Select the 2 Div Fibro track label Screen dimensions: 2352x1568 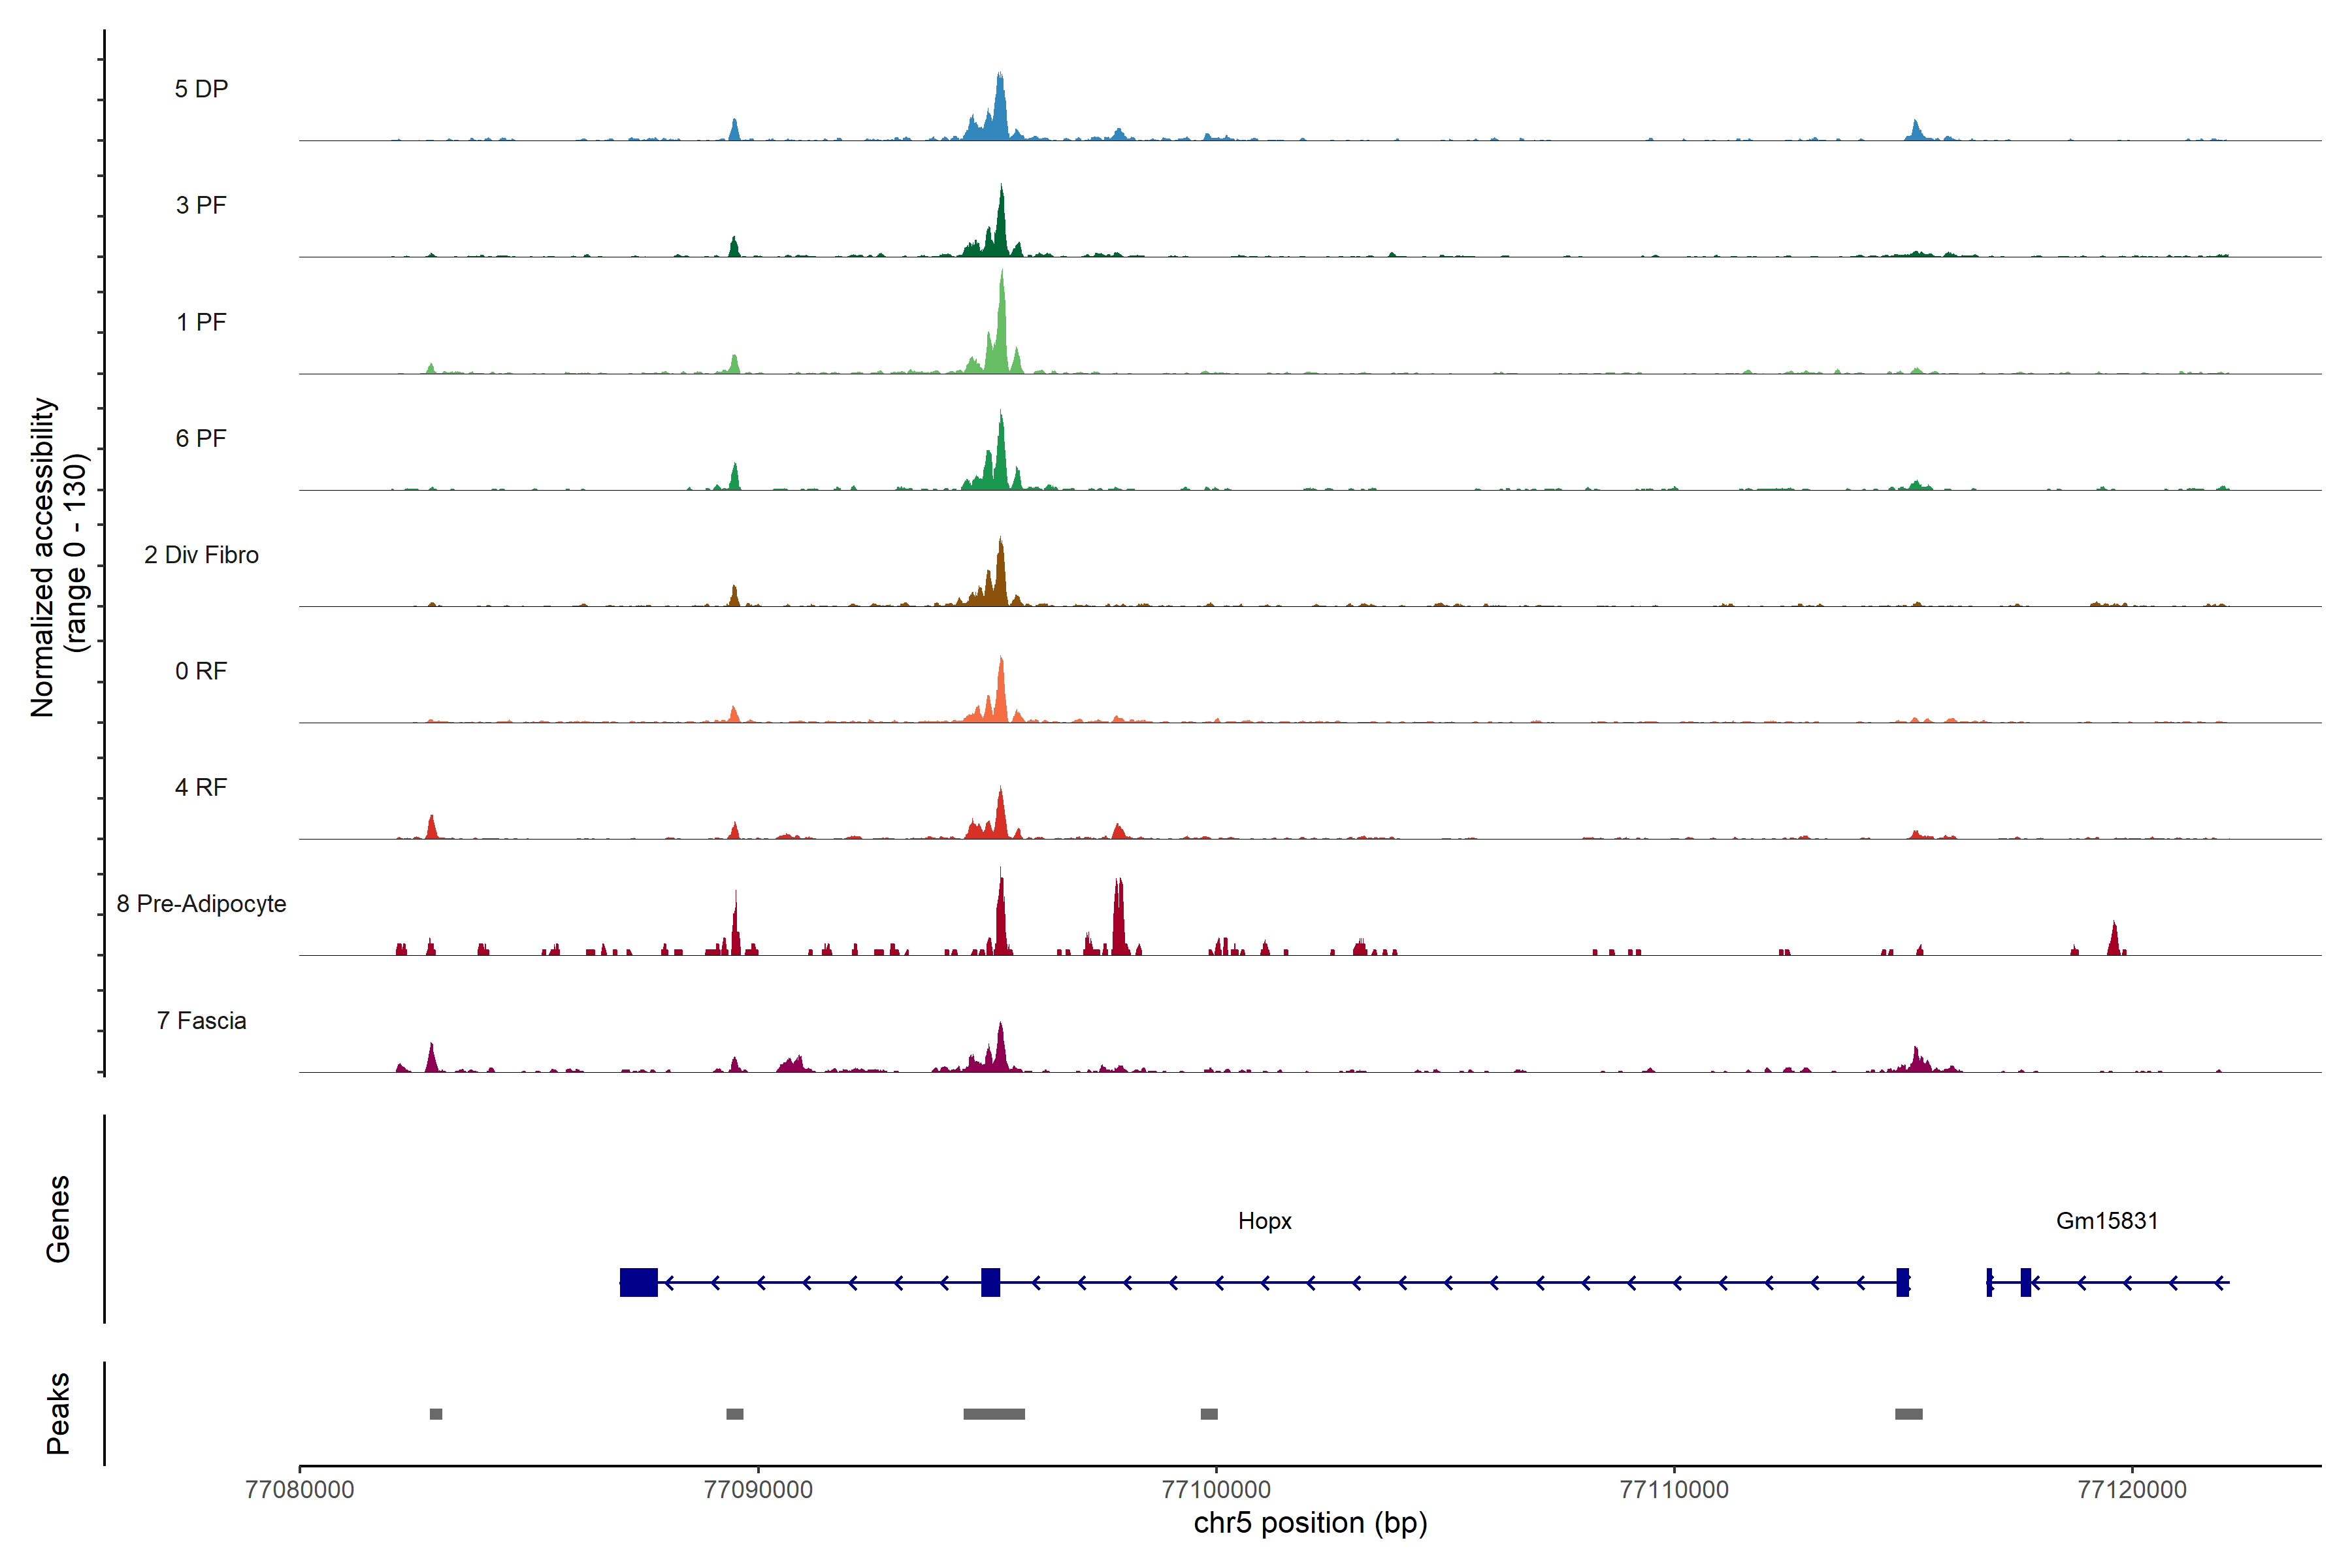201,555
